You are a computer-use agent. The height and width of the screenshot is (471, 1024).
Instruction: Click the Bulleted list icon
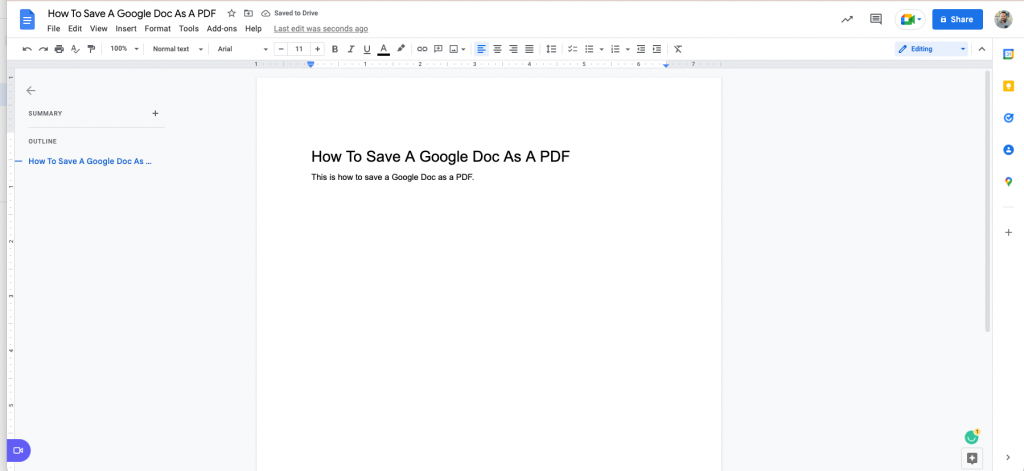tap(589, 49)
